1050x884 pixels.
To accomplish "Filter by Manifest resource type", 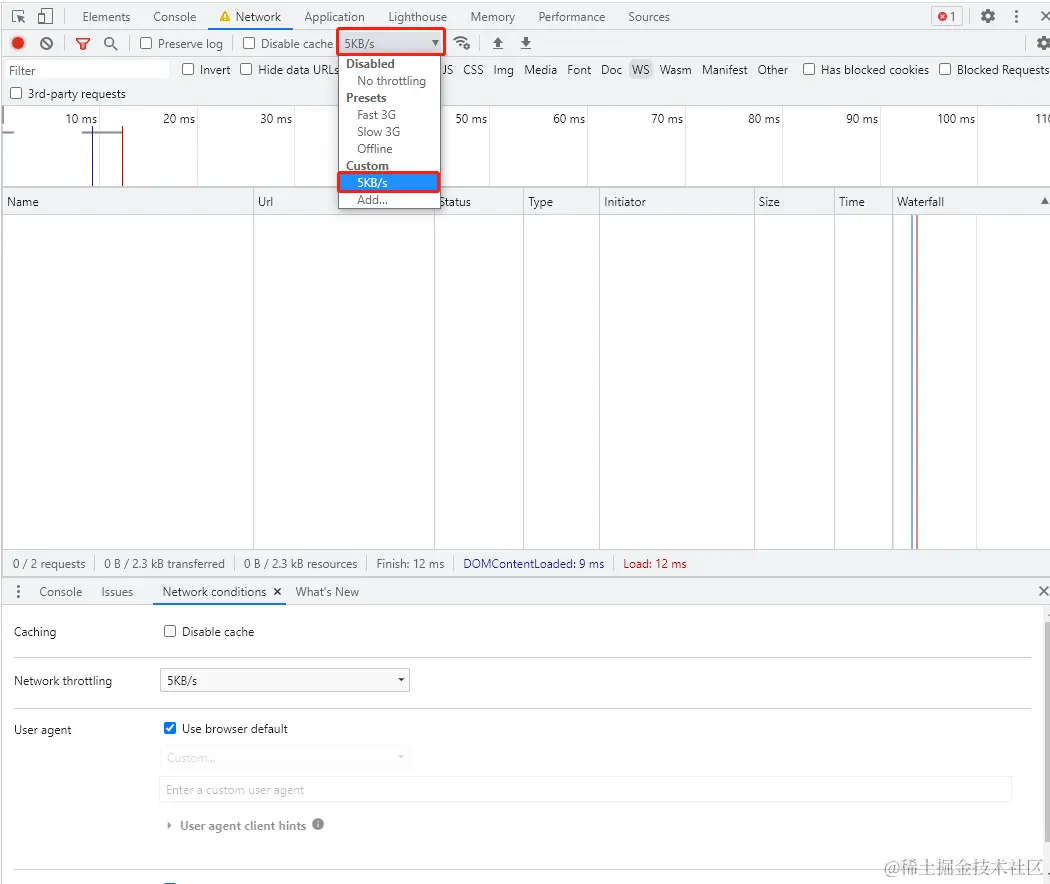I will pos(725,69).
